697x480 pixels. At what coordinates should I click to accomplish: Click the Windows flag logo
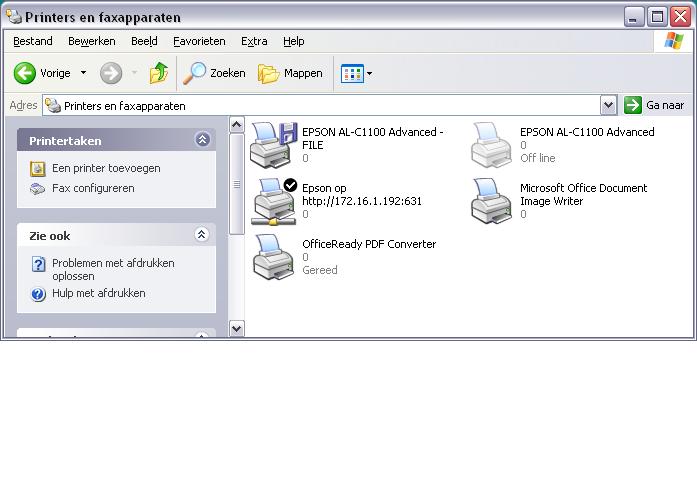(x=673, y=41)
